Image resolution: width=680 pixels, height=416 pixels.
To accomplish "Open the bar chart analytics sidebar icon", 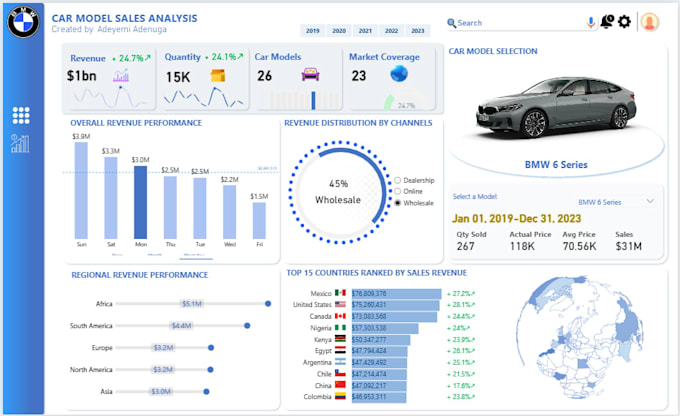I will 20,144.
